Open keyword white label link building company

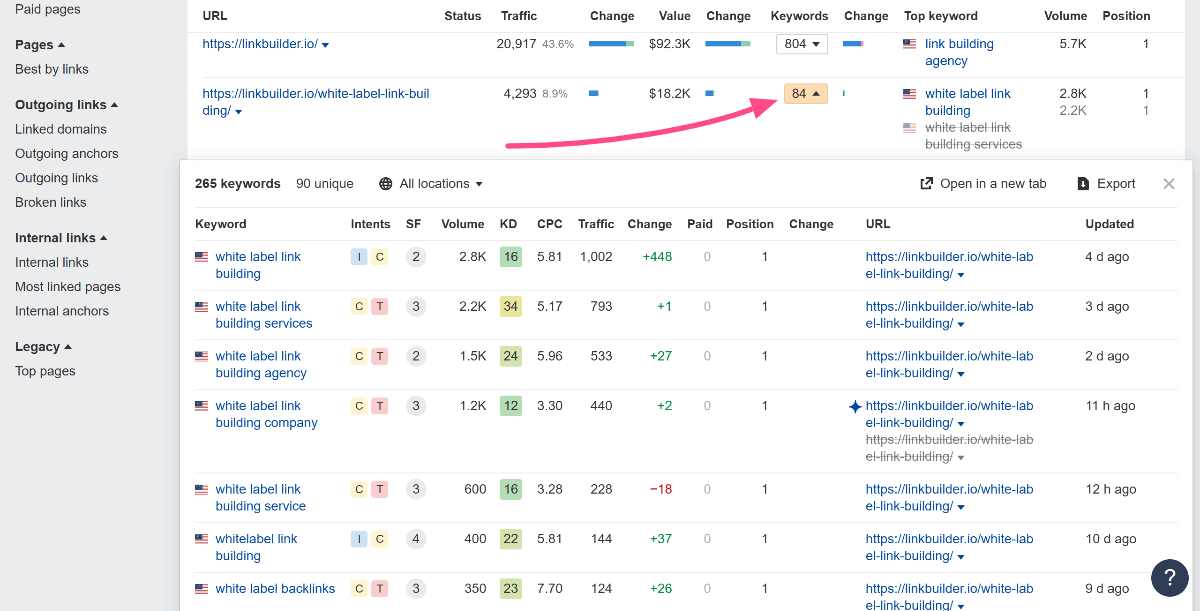point(266,415)
